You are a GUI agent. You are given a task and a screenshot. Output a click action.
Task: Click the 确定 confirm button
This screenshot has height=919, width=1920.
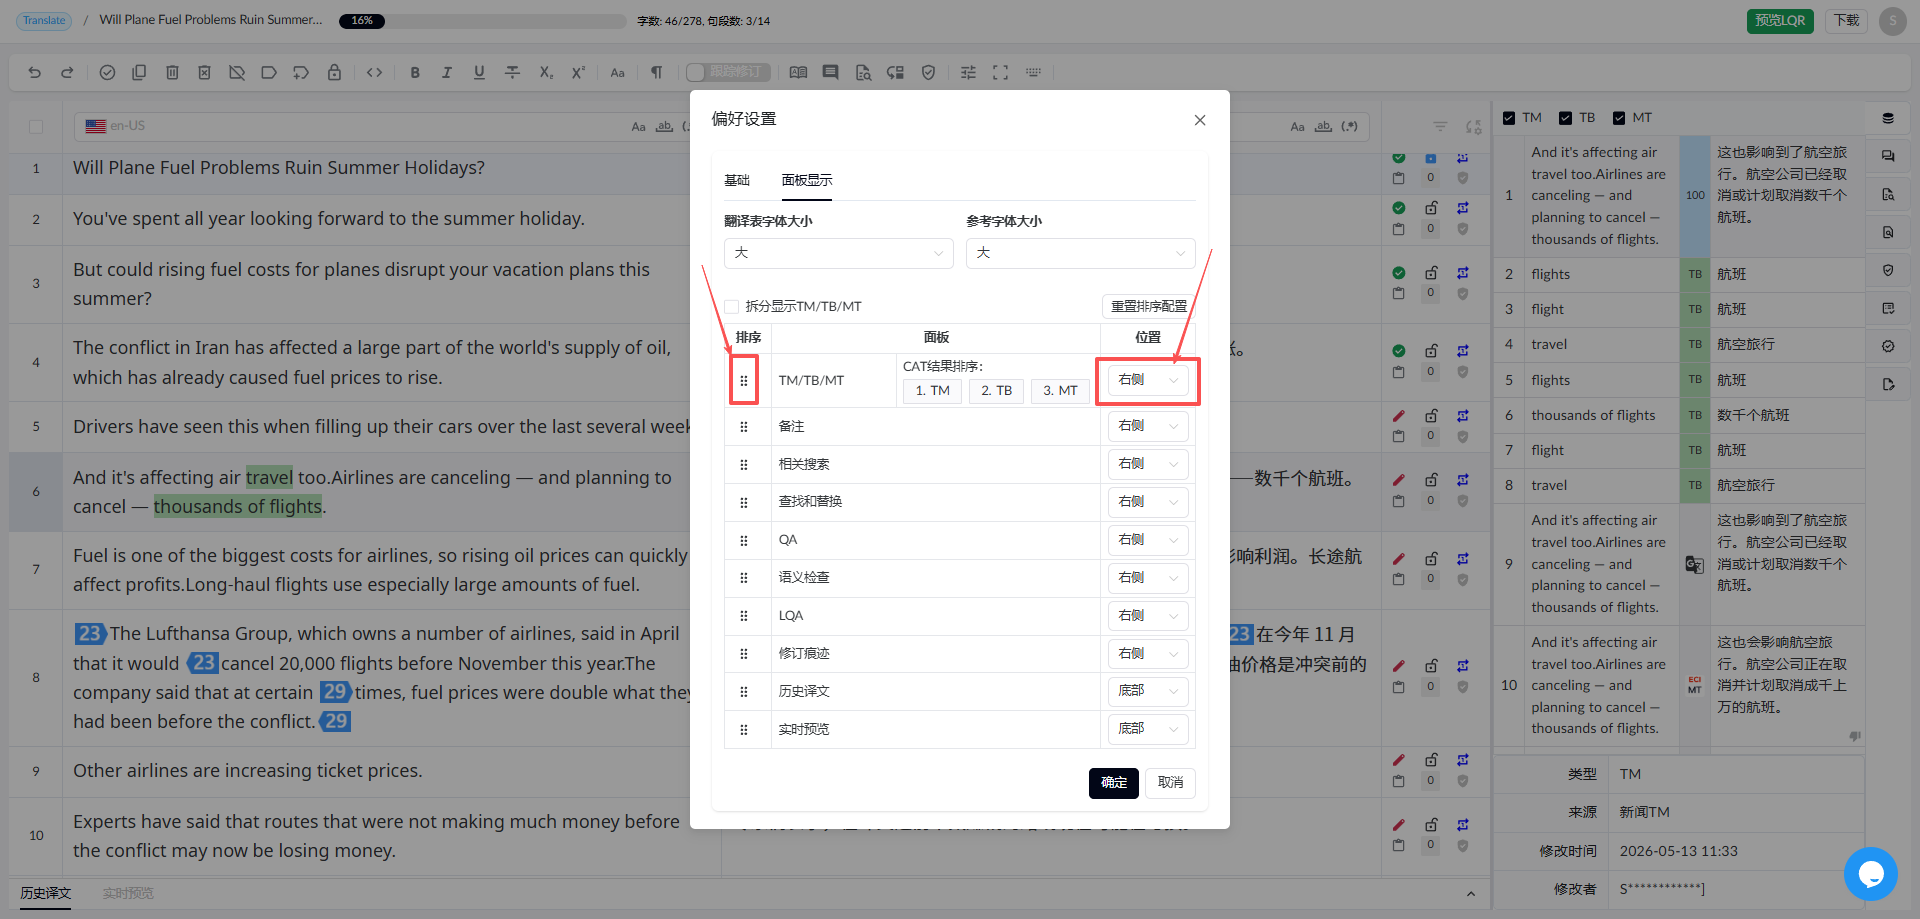(x=1114, y=782)
